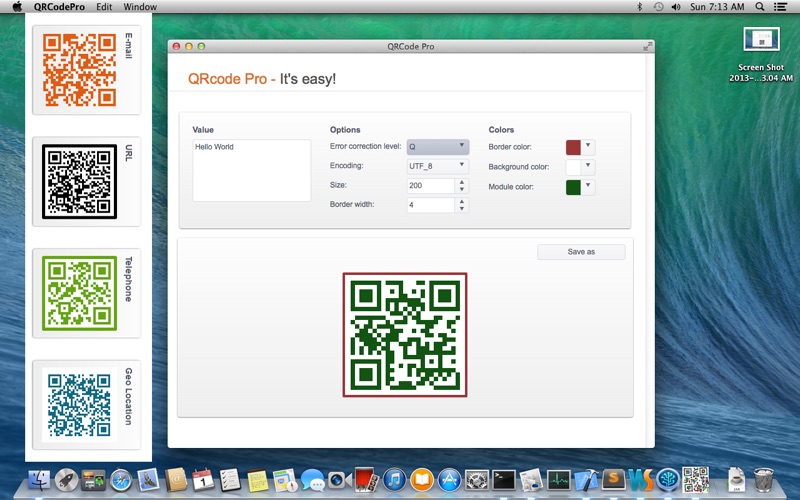Select the orange E-mail QR code sample

coord(79,70)
